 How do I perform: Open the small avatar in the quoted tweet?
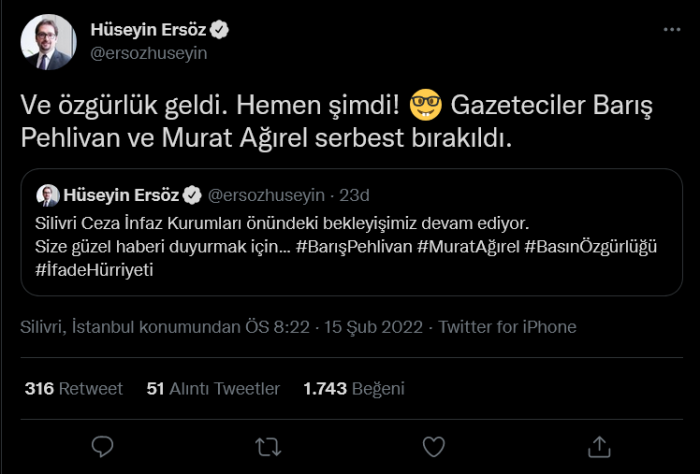[x=47, y=194]
